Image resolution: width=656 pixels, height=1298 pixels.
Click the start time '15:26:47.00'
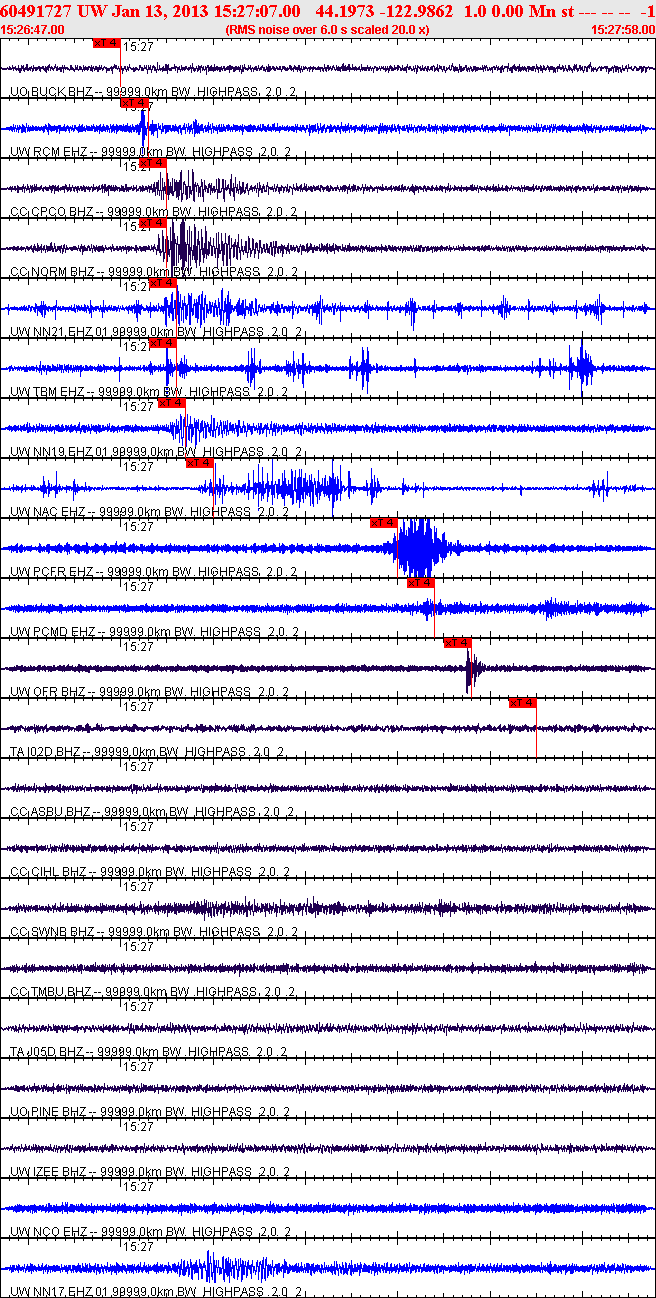pyautogui.click(x=33, y=30)
